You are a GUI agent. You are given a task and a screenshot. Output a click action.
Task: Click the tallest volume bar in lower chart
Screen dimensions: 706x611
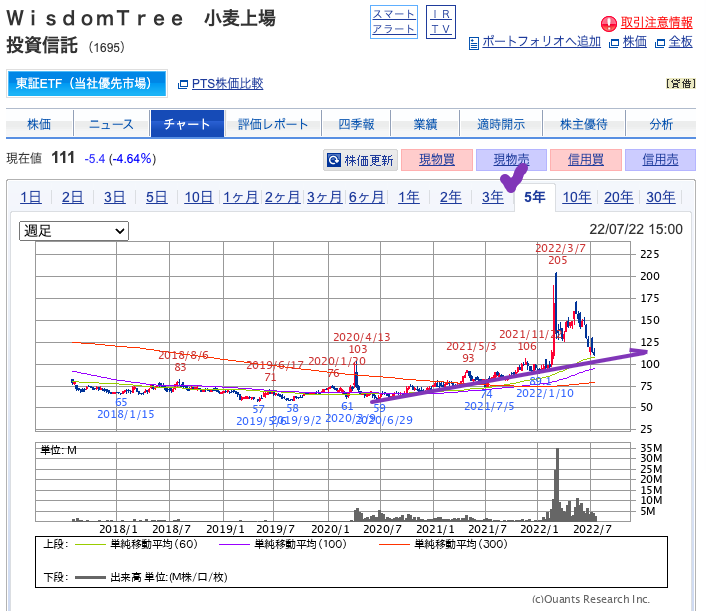(x=558, y=484)
